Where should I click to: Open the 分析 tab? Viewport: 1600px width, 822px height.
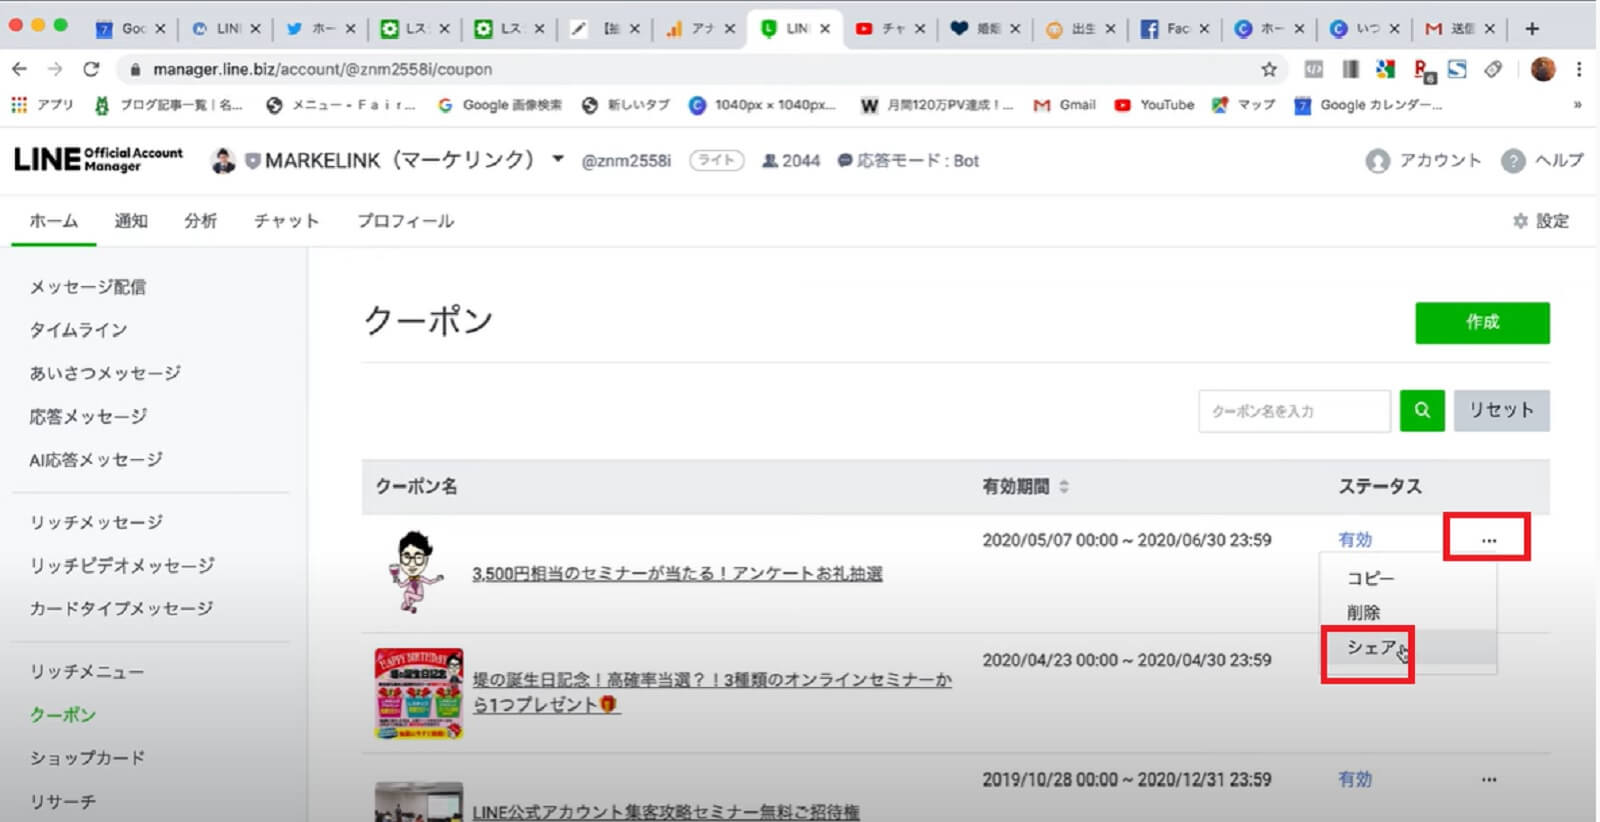click(x=200, y=221)
